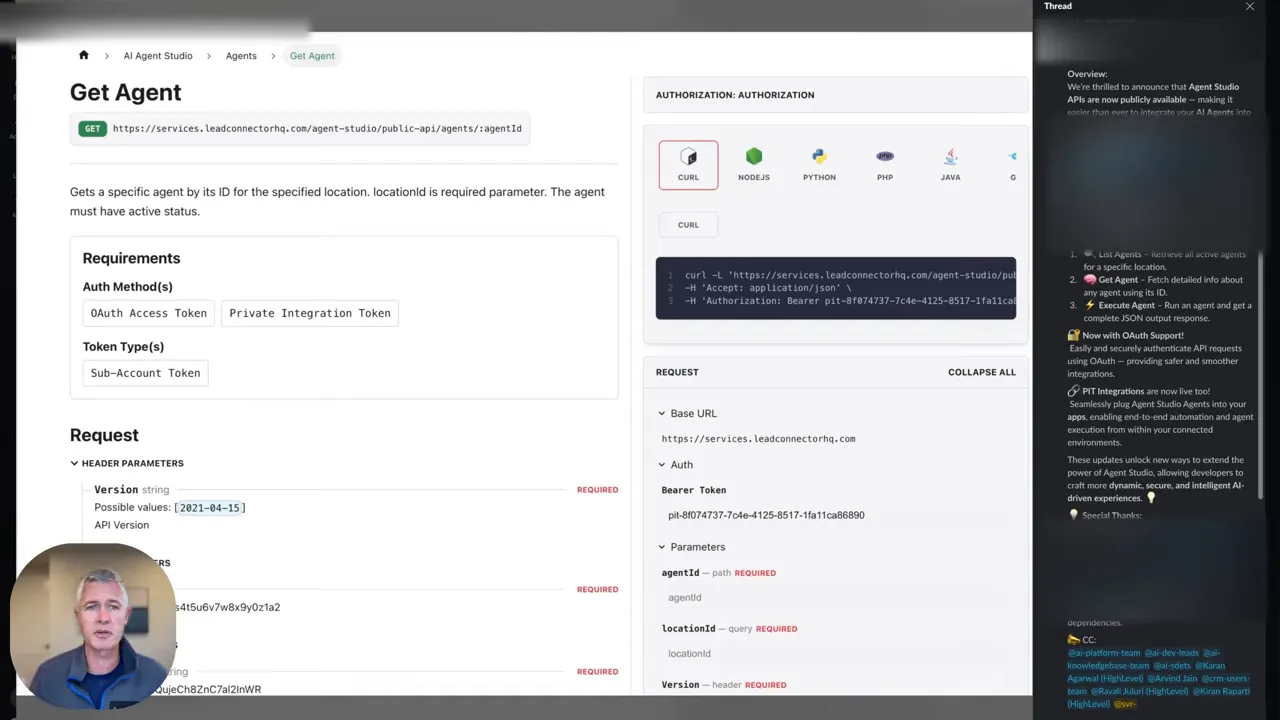This screenshot has height=720, width=1280.
Task: Select the NODEJS code example icon
Action: 753,163
